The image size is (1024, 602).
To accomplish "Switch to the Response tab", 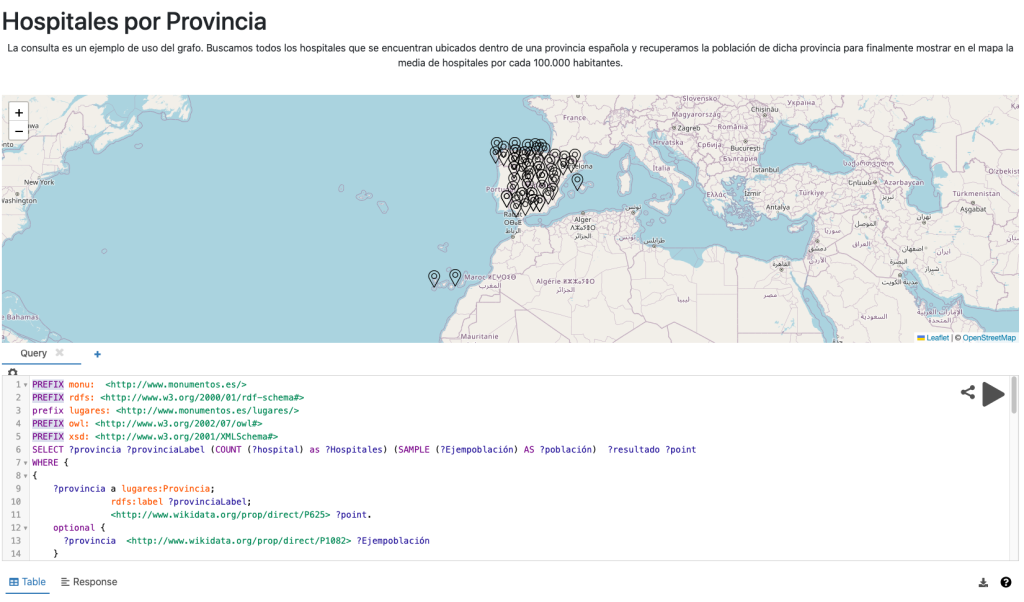I will (x=89, y=582).
